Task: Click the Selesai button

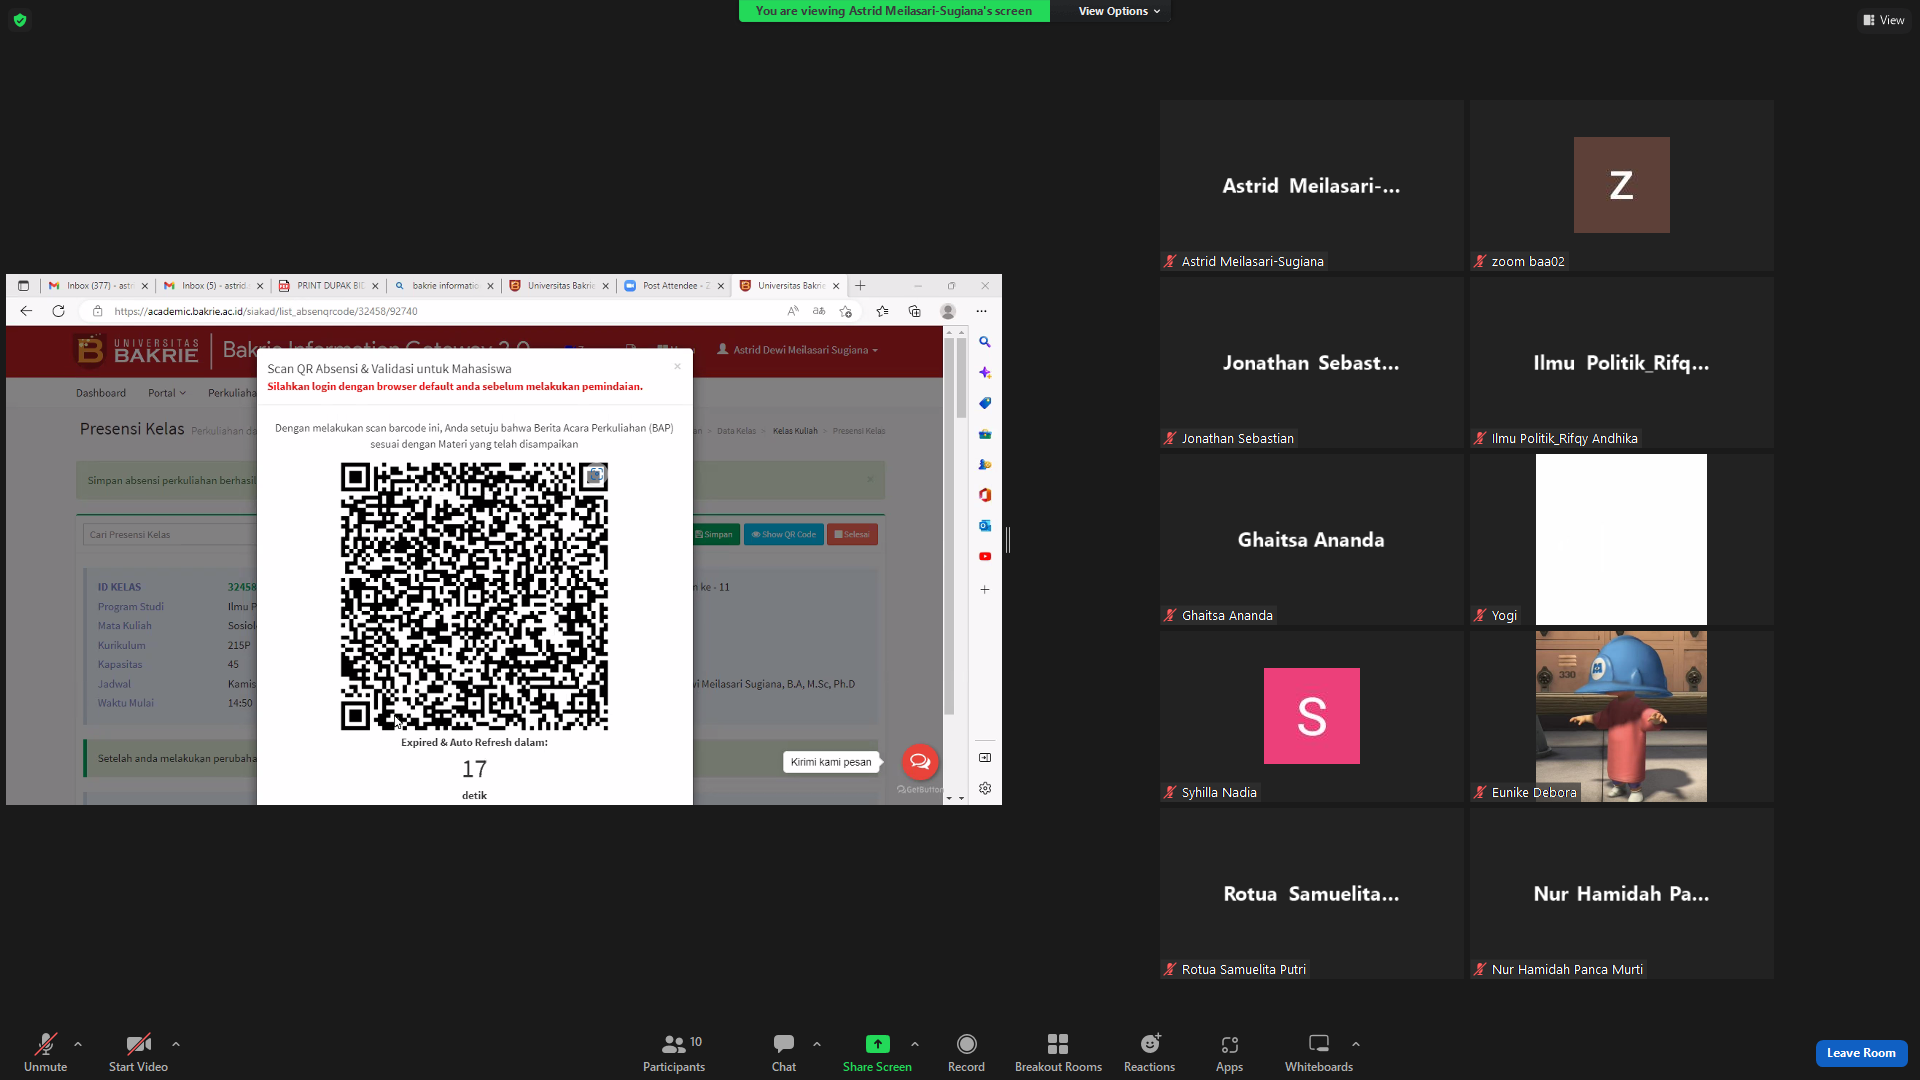Action: point(852,535)
